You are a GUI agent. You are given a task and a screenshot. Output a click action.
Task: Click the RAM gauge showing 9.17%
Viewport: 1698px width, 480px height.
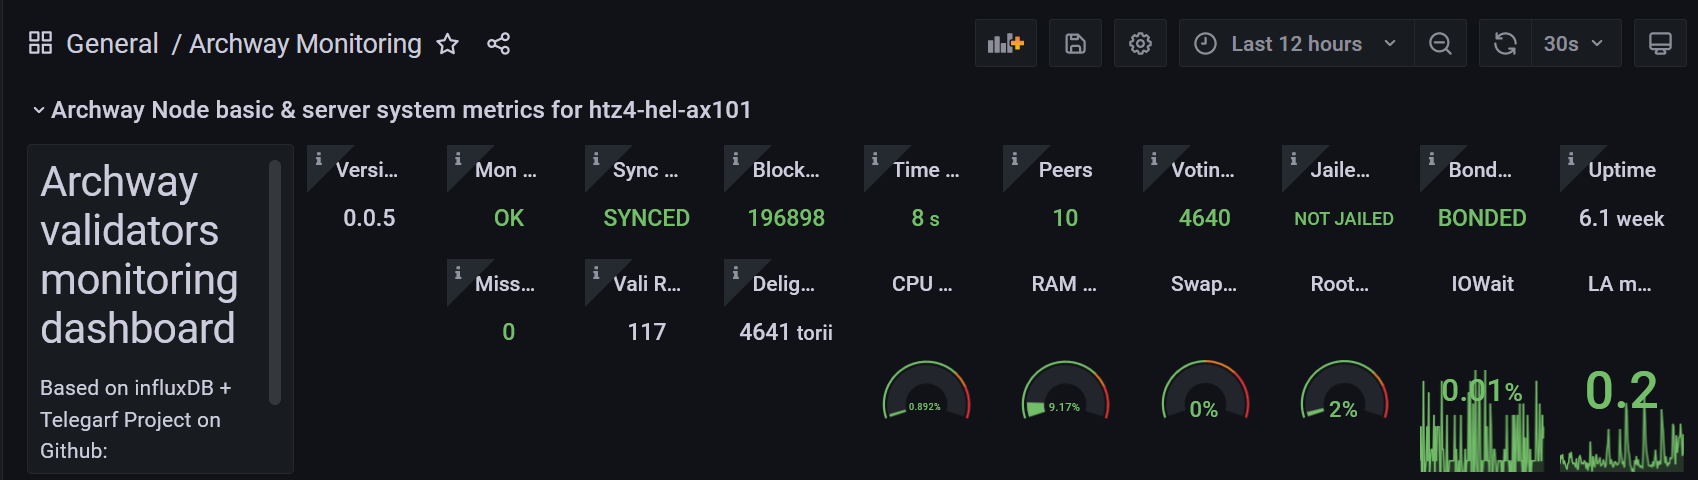pos(1065,391)
